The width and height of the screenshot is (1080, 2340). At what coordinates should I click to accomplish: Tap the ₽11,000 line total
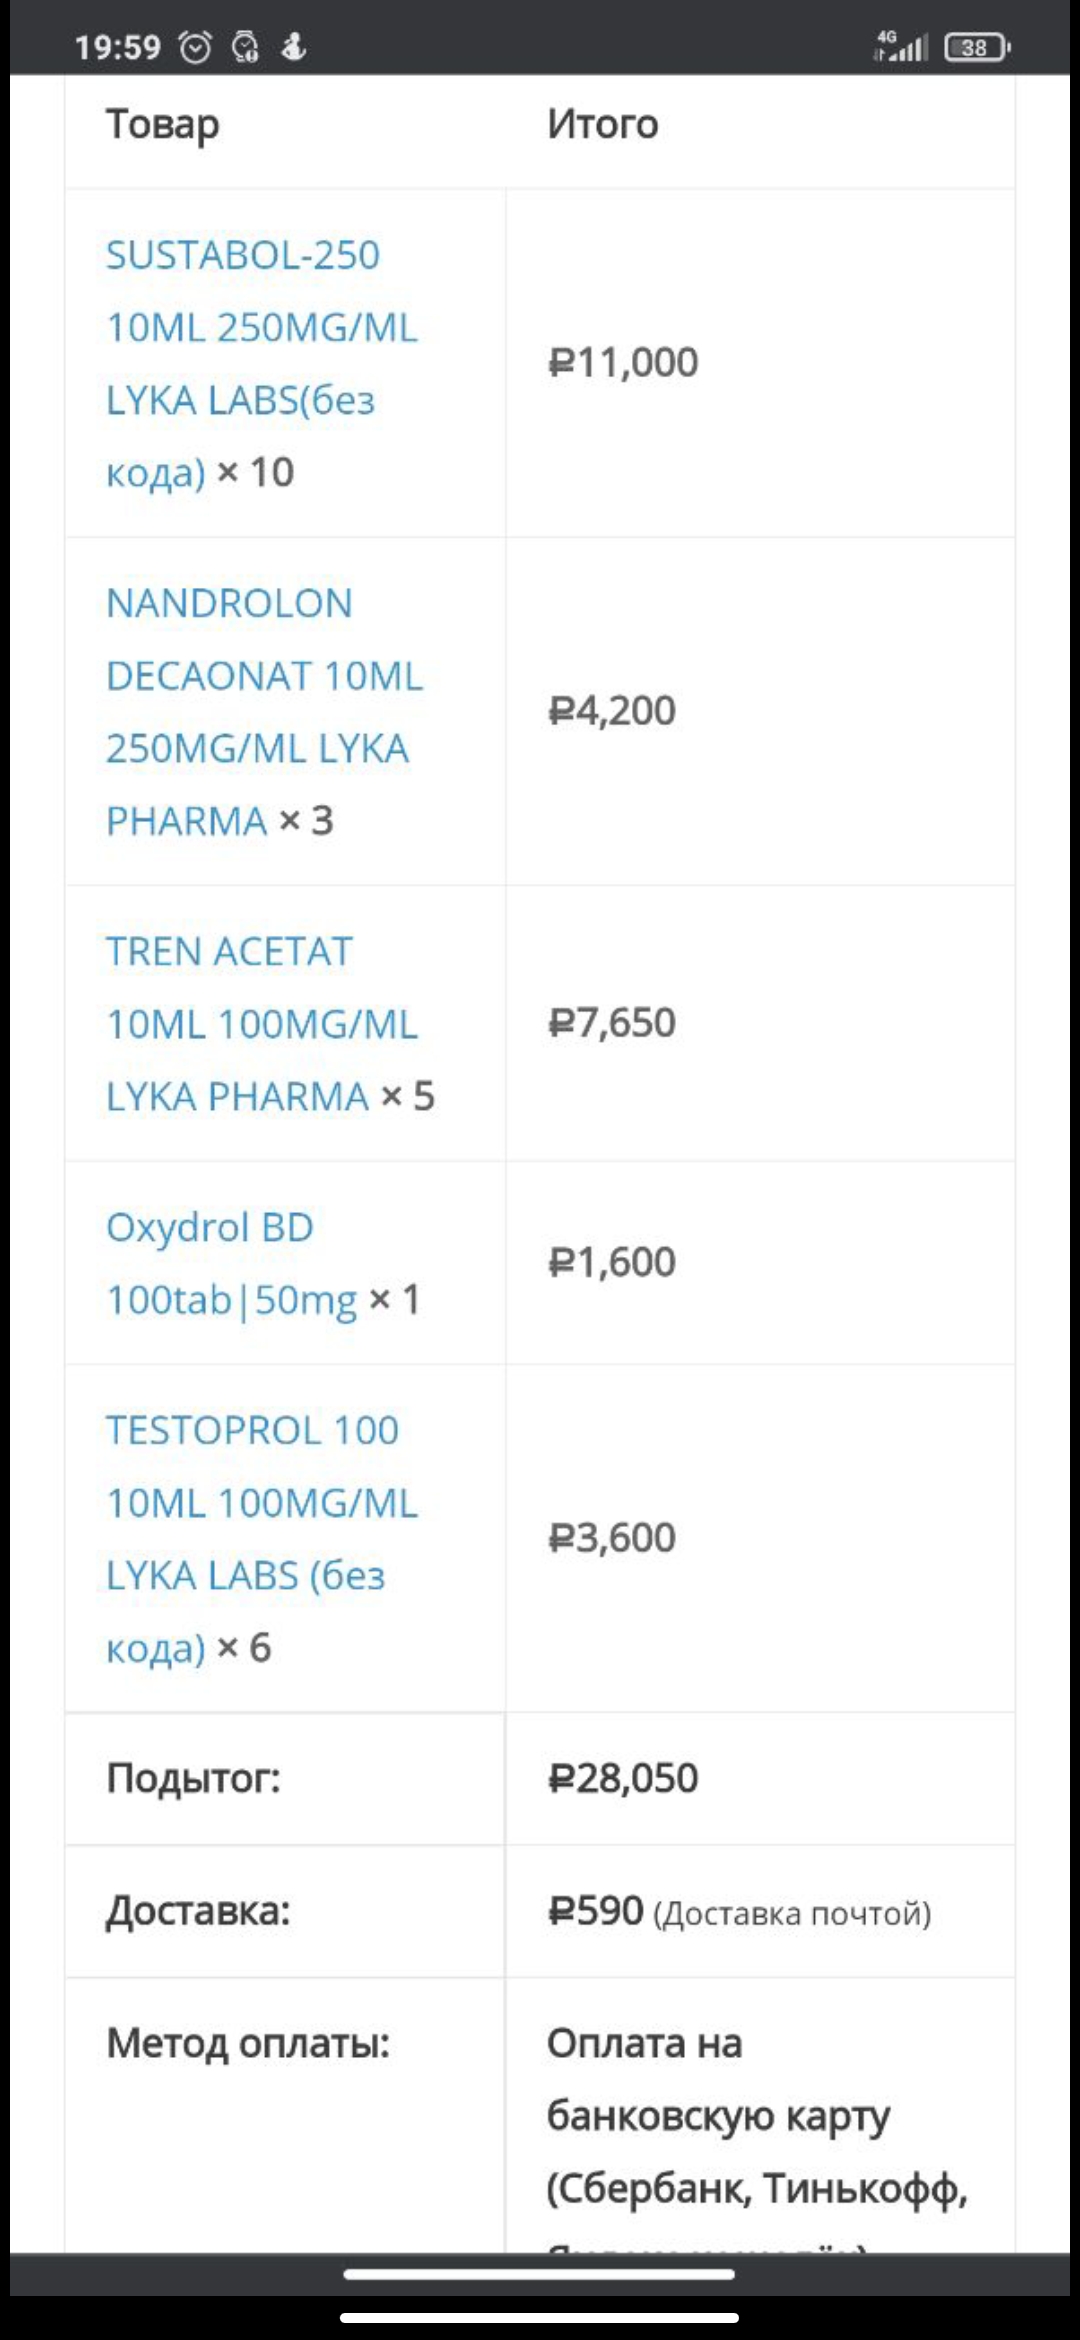click(x=623, y=362)
